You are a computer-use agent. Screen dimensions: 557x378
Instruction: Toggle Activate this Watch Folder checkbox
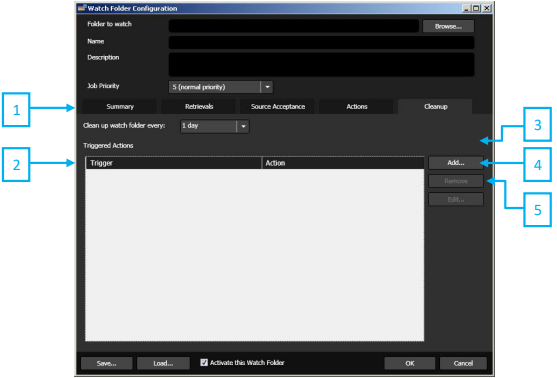[x=204, y=362]
